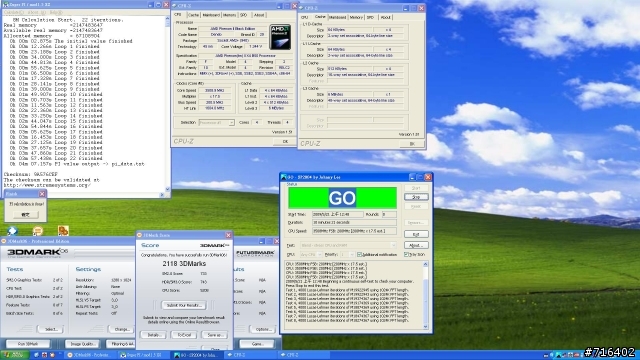640x360 pixels.
Task: Click To Excel button in 3DMark Score
Action: coord(184,335)
